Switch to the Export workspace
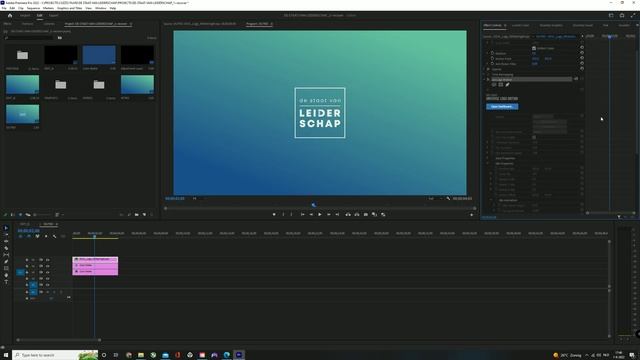Image resolution: width=640 pixels, height=360 pixels. 53,16
